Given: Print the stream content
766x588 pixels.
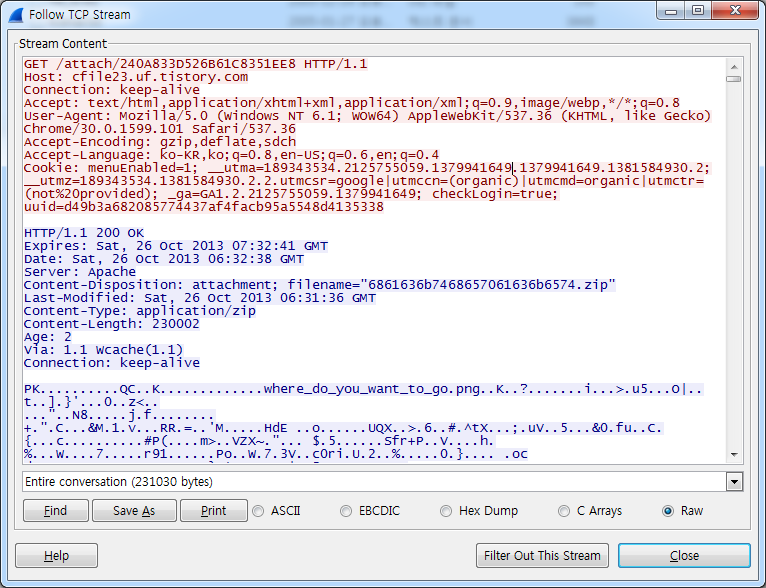Looking at the screenshot, I should pos(213,511).
